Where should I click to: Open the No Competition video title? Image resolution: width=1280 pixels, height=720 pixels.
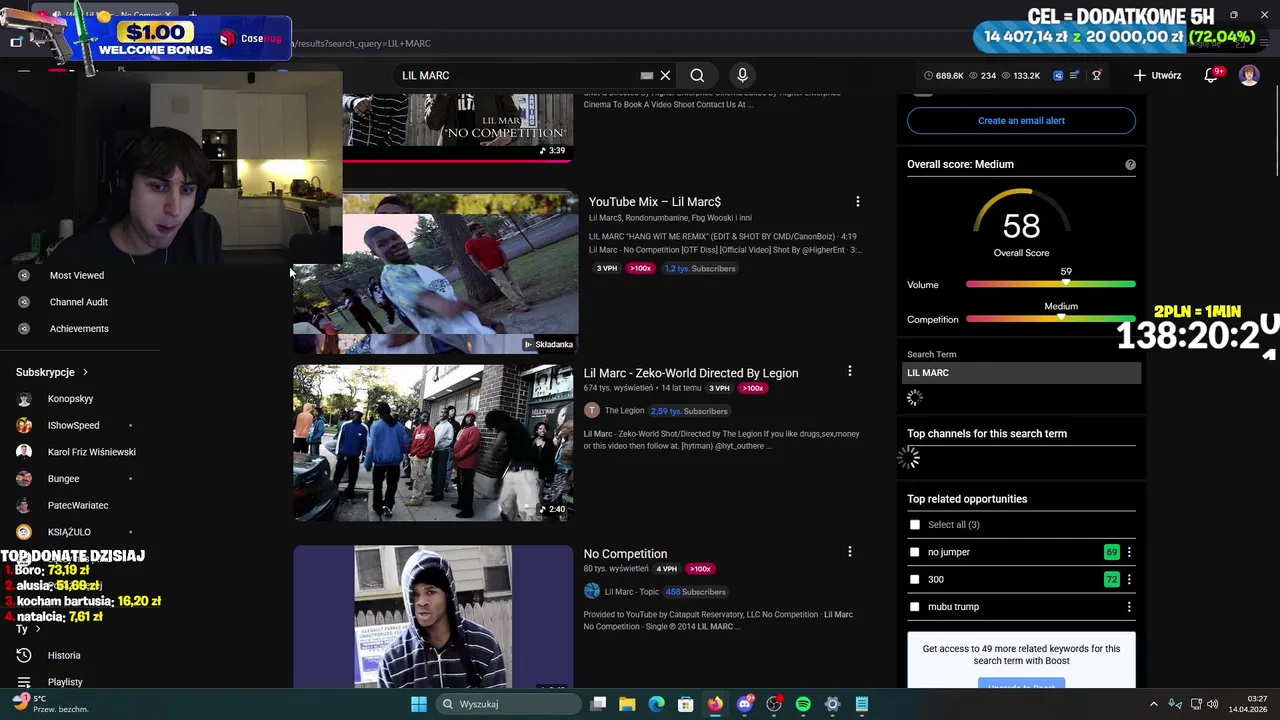coord(625,553)
